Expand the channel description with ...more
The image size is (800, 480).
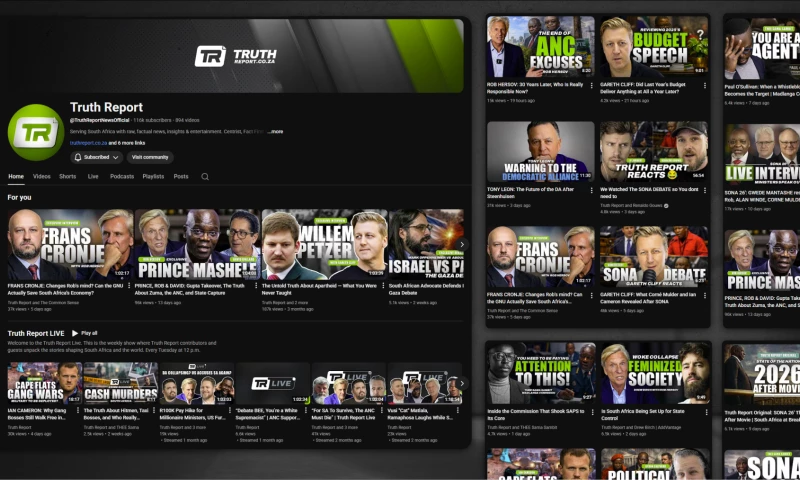(275, 132)
